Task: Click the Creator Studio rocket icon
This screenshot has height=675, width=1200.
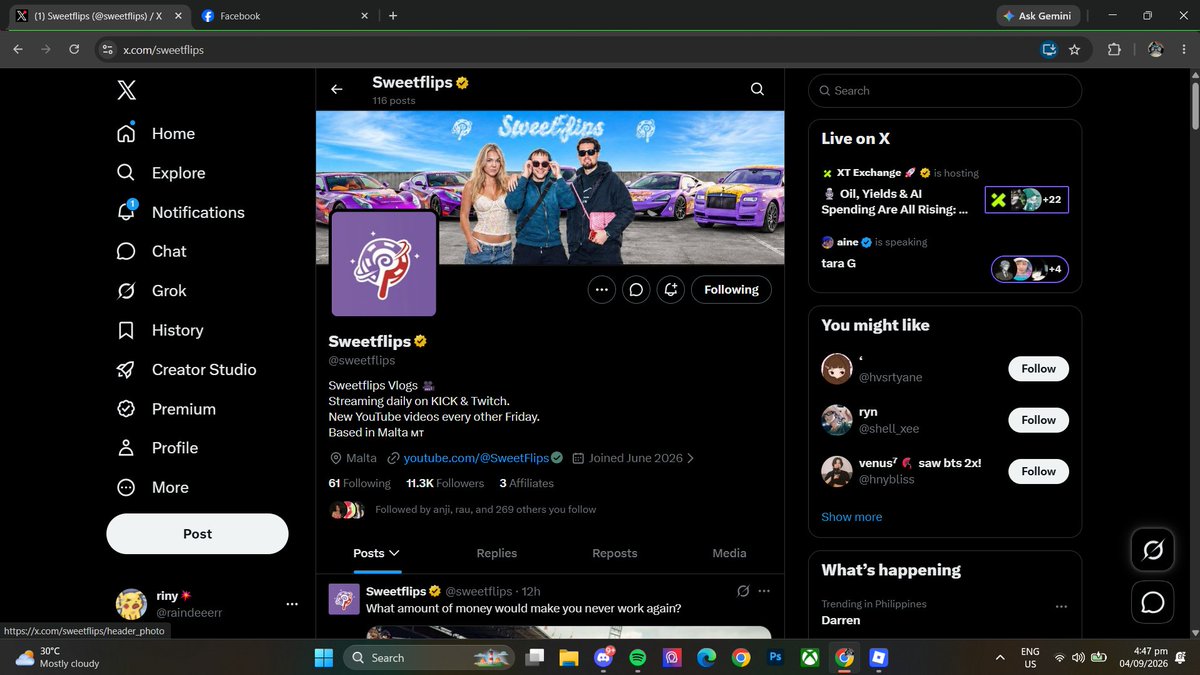Action: pos(126,369)
